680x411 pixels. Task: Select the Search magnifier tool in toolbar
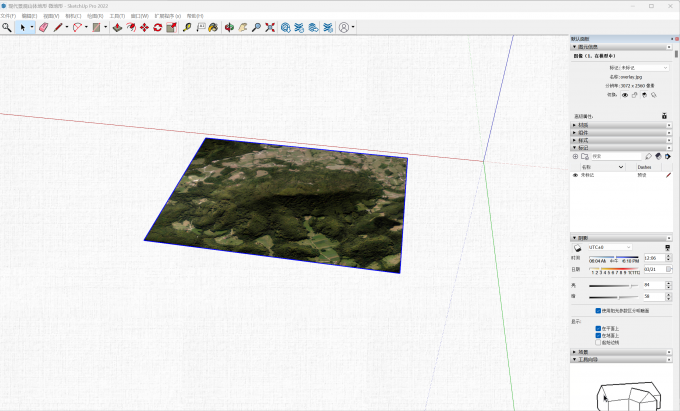(7, 27)
